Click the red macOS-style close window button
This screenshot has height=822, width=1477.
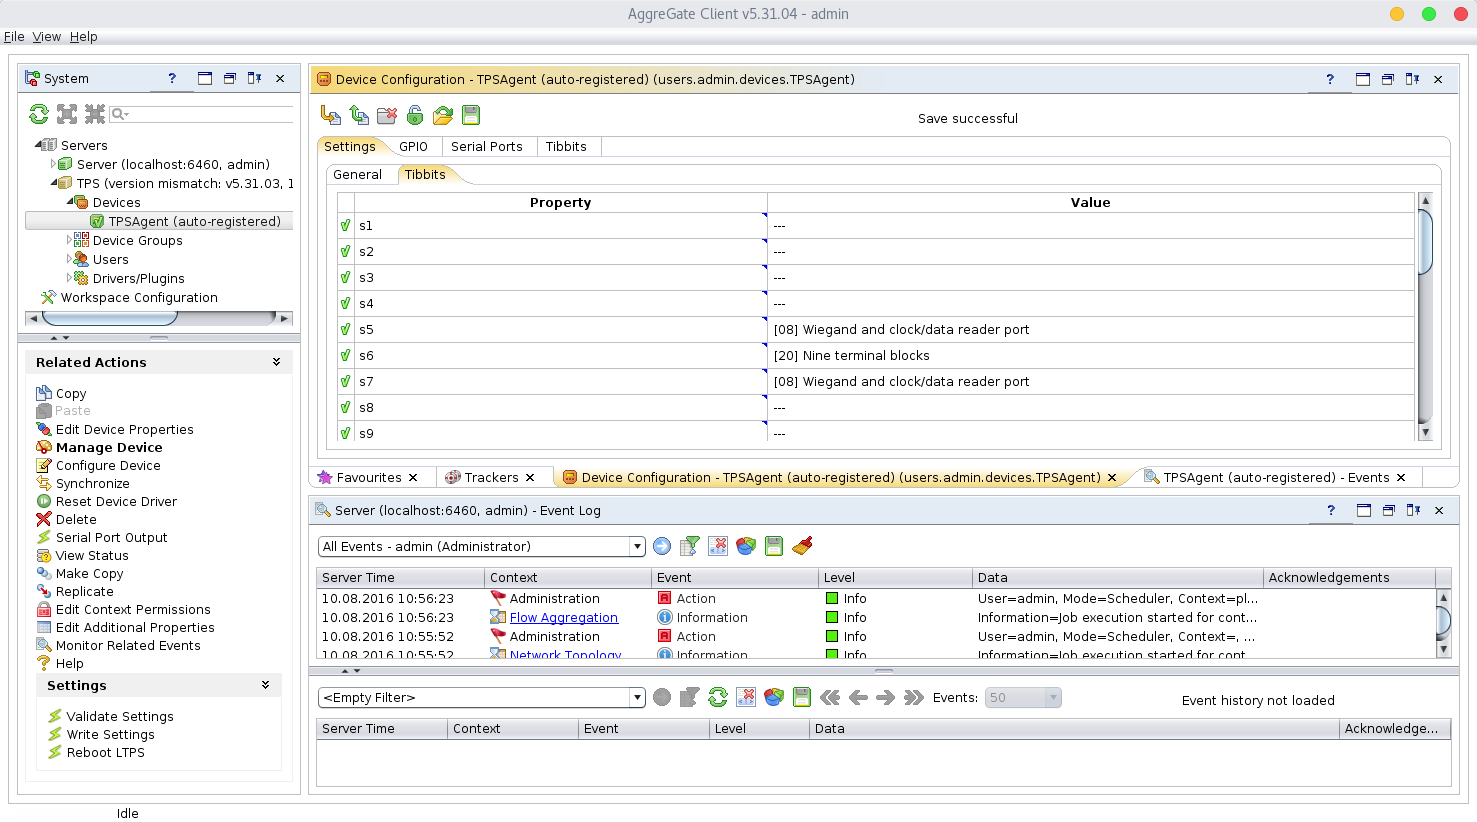[1461, 14]
